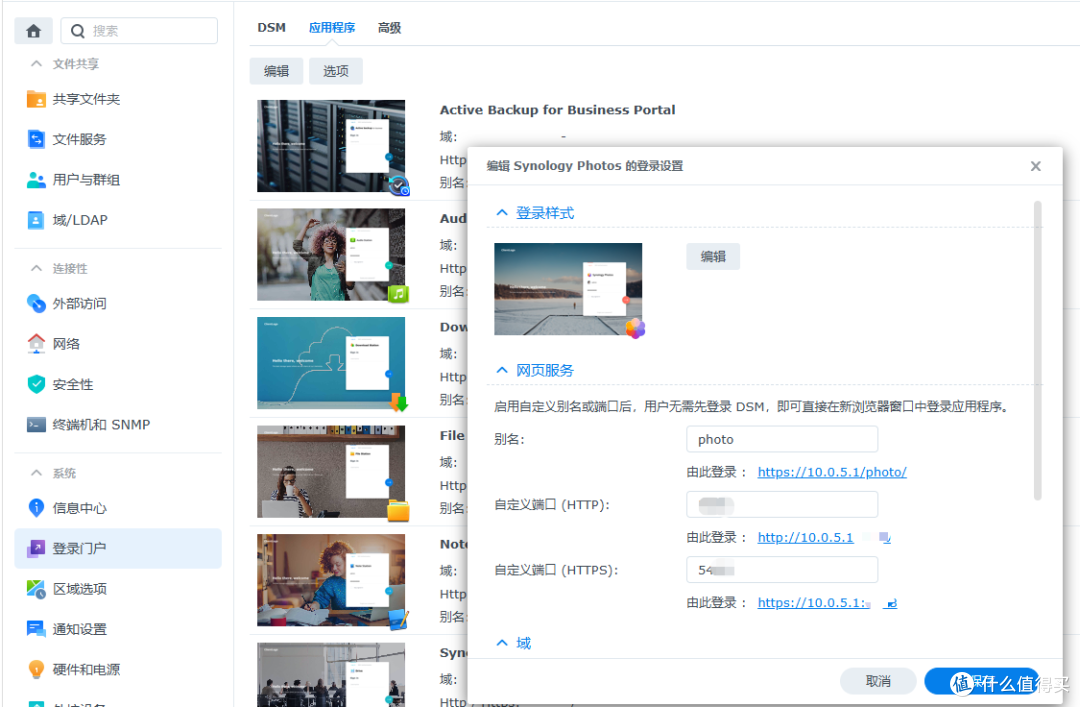Click 共享文件夹 sidebar label
The height and width of the screenshot is (707, 1080).
click(86, 99)
